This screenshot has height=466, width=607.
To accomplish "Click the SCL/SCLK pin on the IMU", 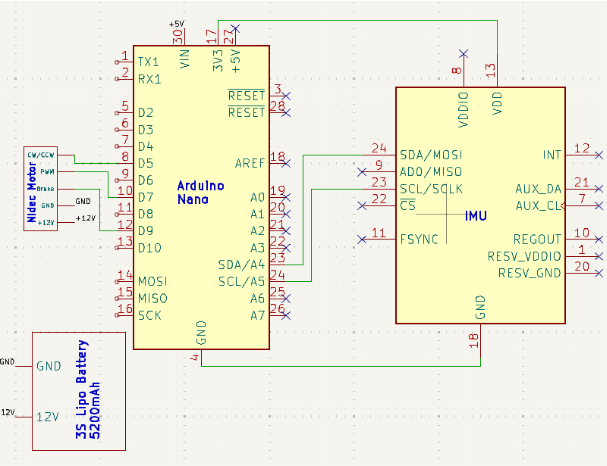I will pos(431,189).
